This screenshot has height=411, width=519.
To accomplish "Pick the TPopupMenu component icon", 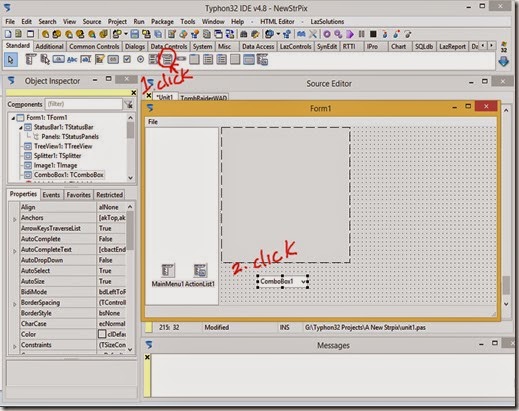I will pos(44,60).
